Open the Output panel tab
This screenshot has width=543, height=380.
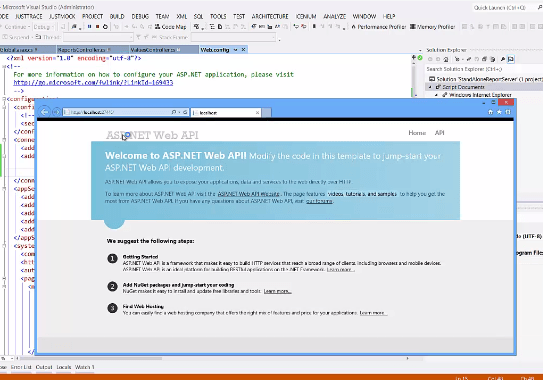44,367
